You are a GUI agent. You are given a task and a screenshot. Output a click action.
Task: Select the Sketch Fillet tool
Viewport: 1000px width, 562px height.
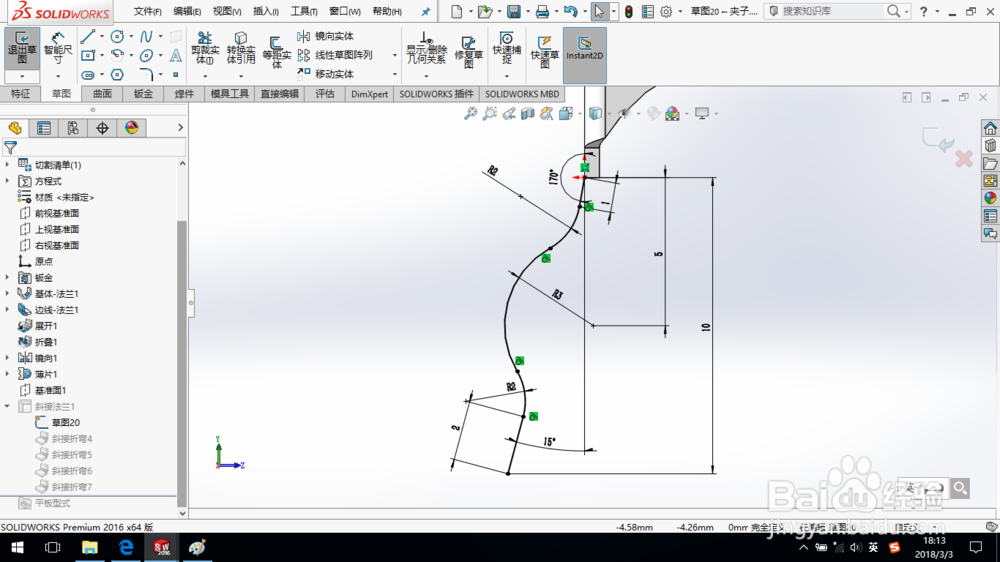pos(146,75)
